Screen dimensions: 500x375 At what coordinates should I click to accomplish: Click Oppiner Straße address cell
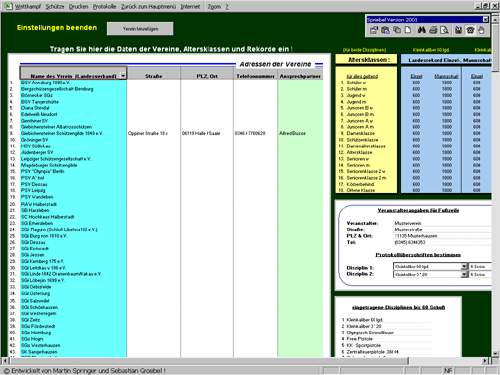[x=154, y=133]
